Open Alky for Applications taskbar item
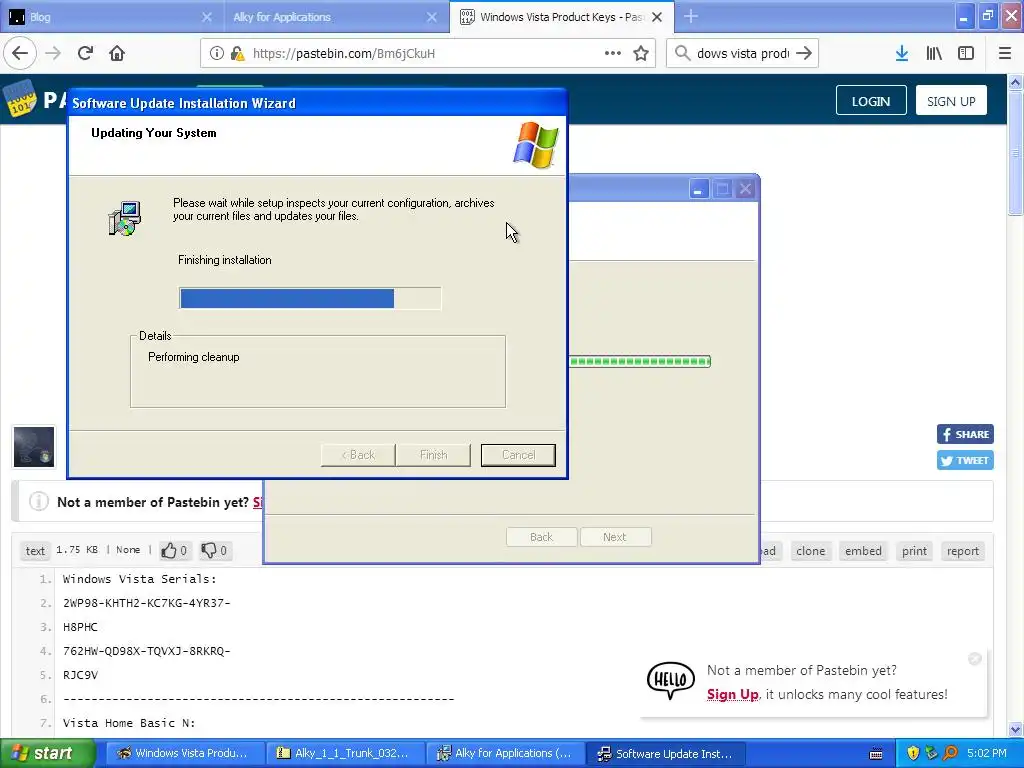Image resolution: width=1024 pixels, height=768 pixels. 505,754
